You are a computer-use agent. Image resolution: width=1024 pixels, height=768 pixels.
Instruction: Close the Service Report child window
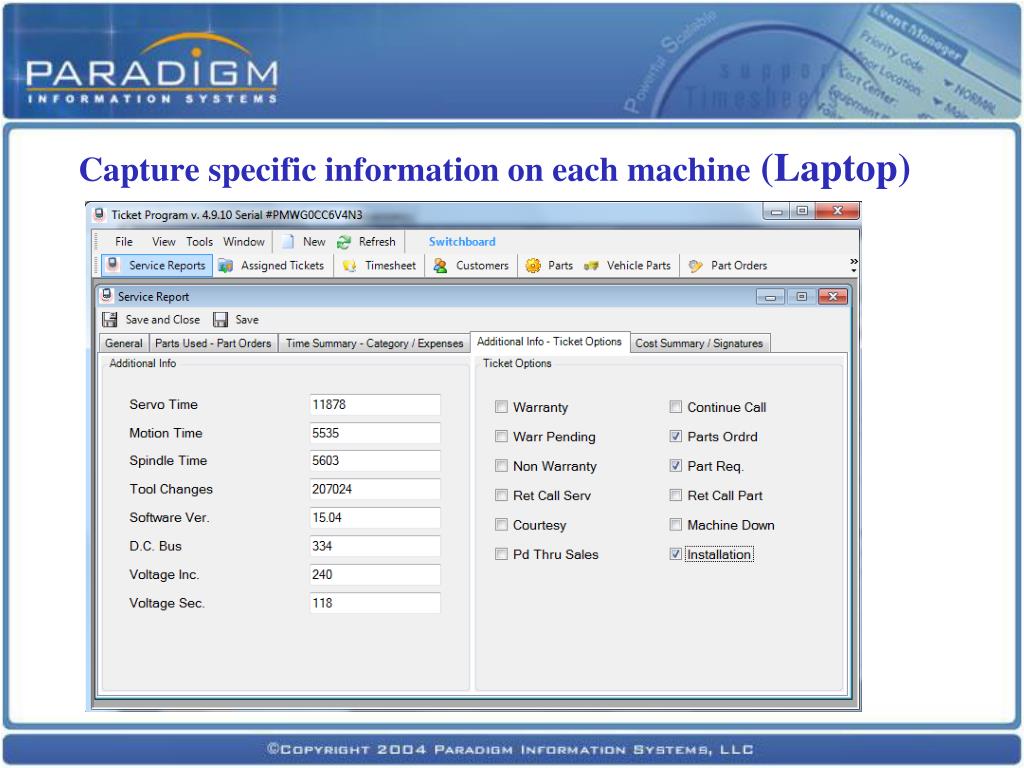click(833, 297)
